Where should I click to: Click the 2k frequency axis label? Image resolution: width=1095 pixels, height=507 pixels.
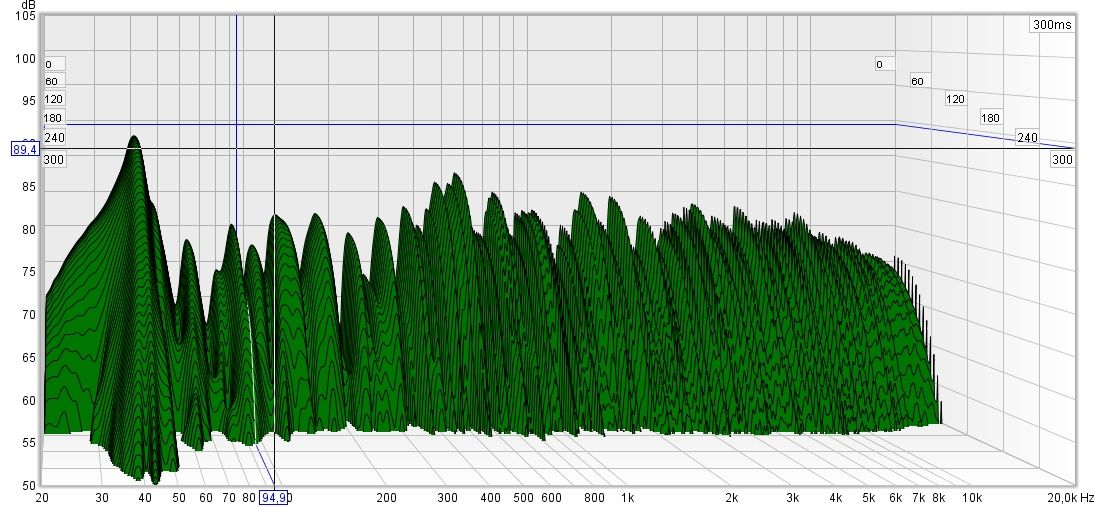click(x=731, y=498)
